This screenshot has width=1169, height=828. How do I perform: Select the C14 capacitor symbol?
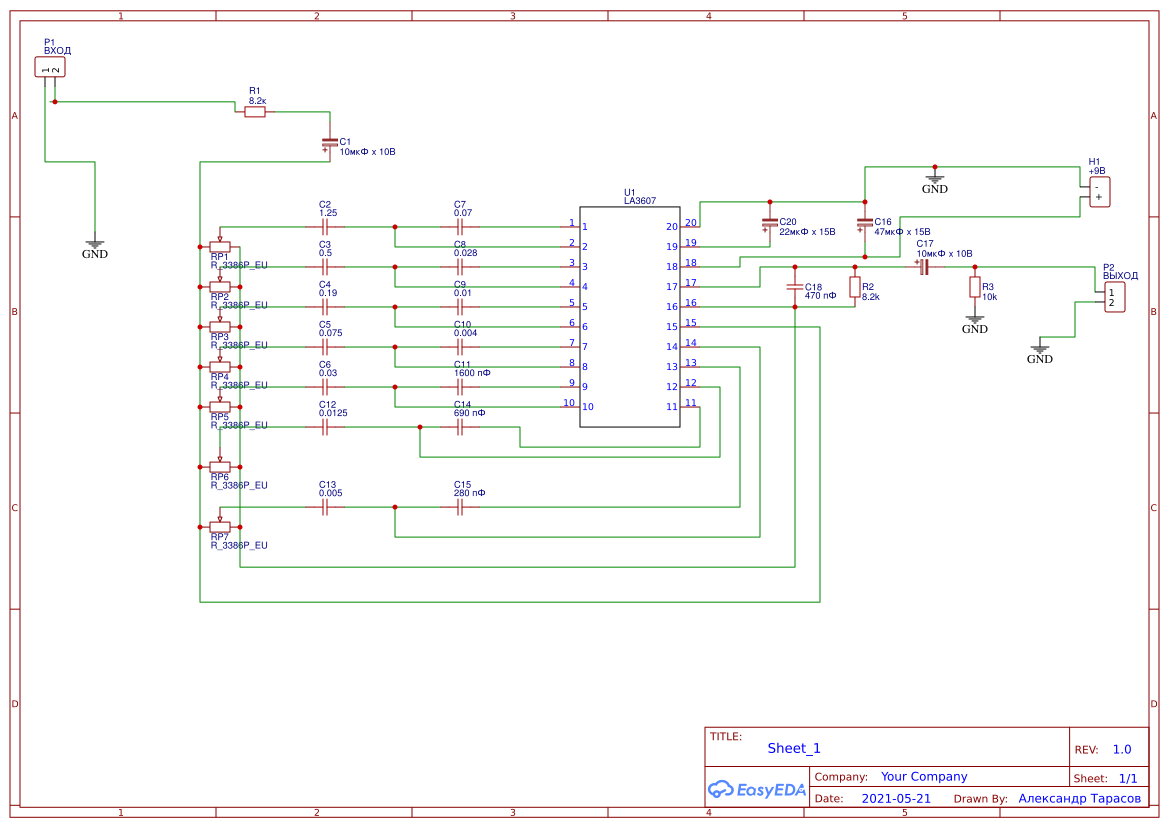pos(460,427)
